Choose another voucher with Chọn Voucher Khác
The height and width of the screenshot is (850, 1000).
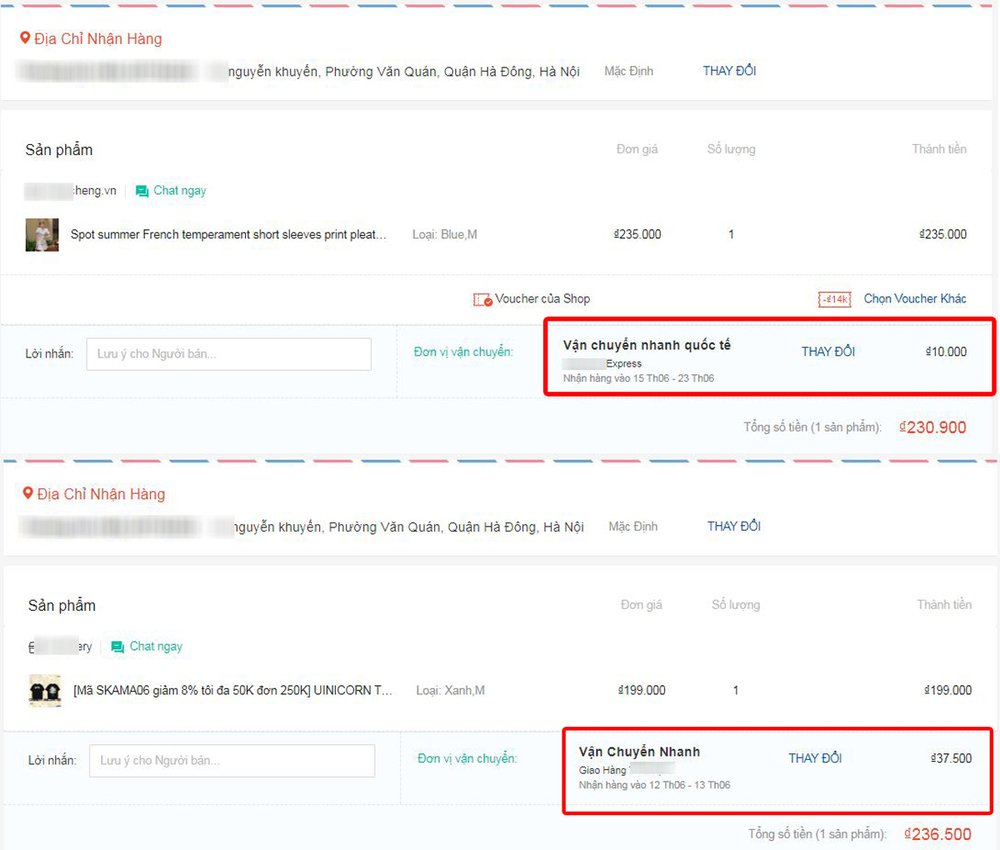915,299
